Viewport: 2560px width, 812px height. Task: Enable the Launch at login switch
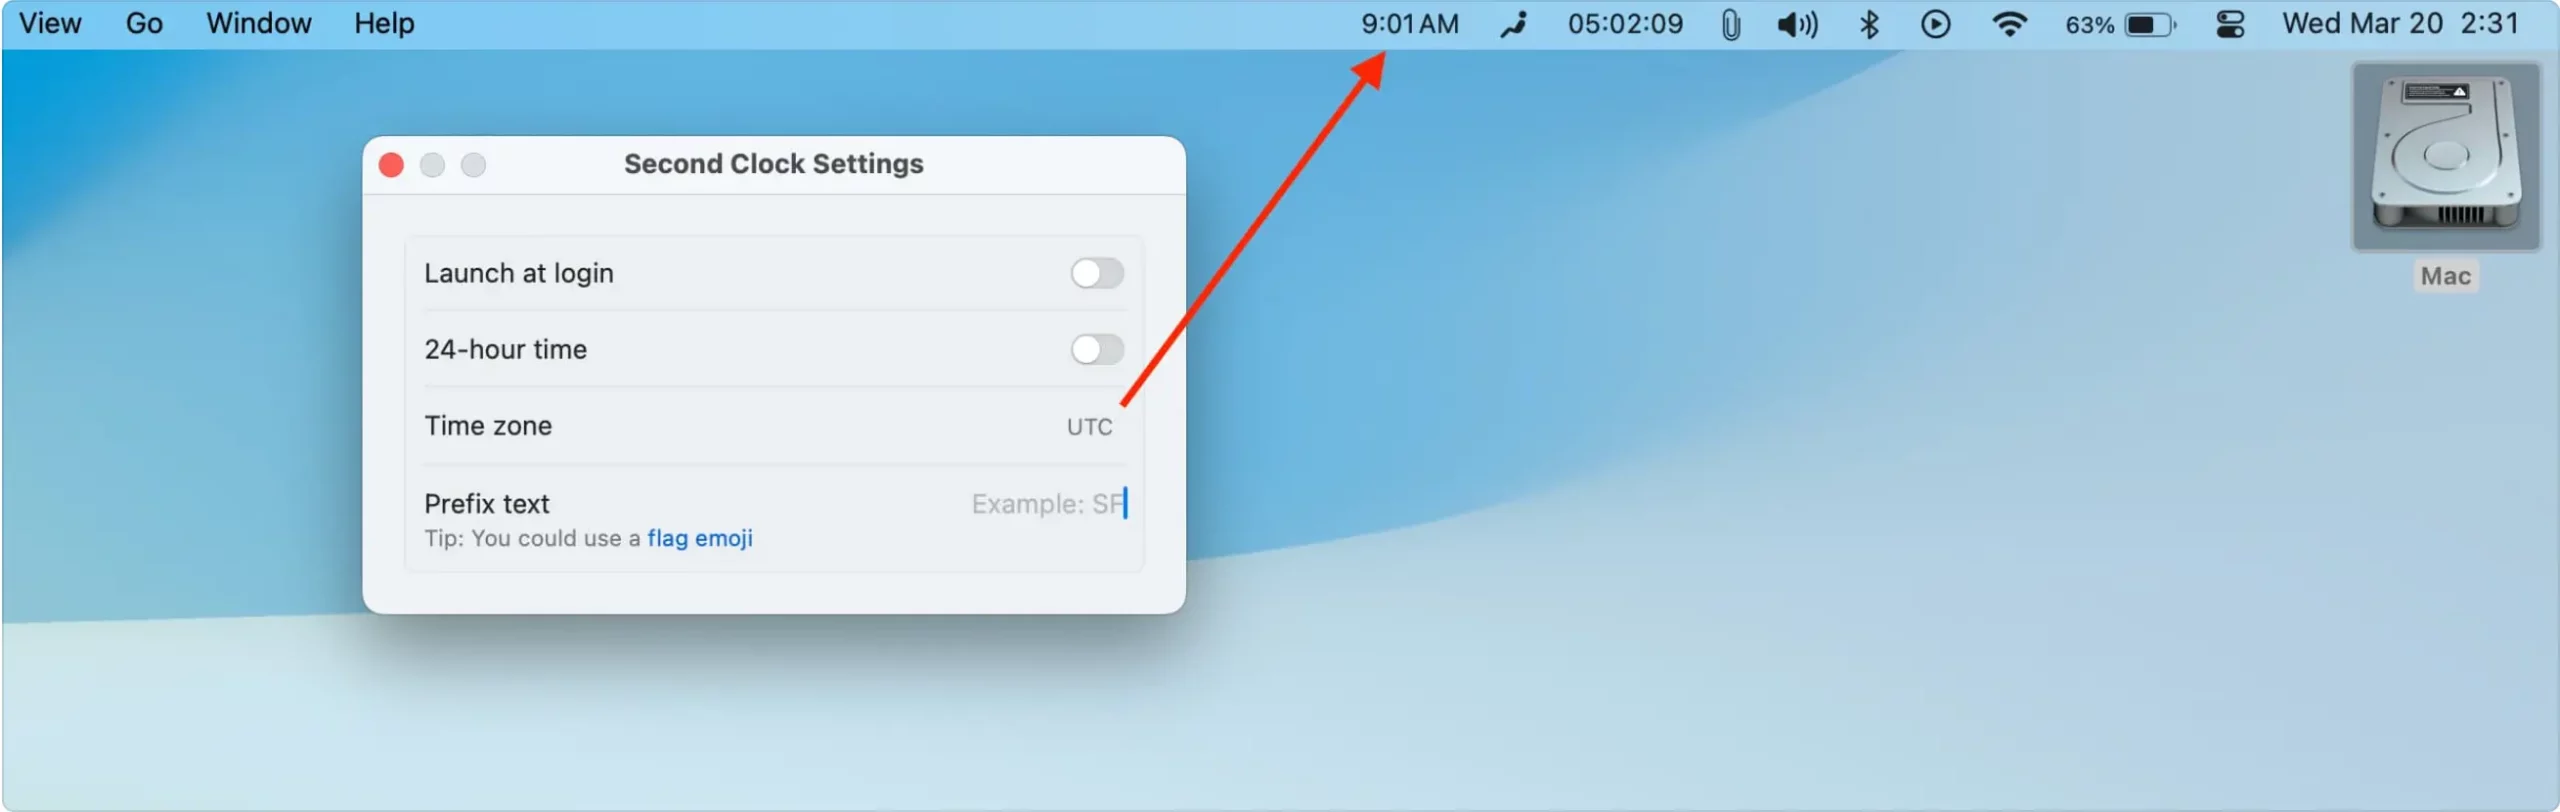(x=1097, y=273)
